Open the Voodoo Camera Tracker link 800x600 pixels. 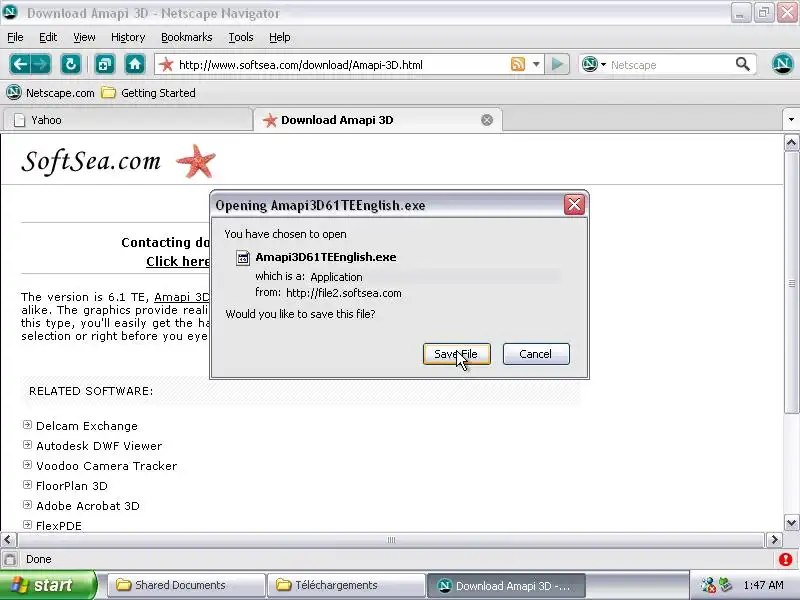point(107,466)
